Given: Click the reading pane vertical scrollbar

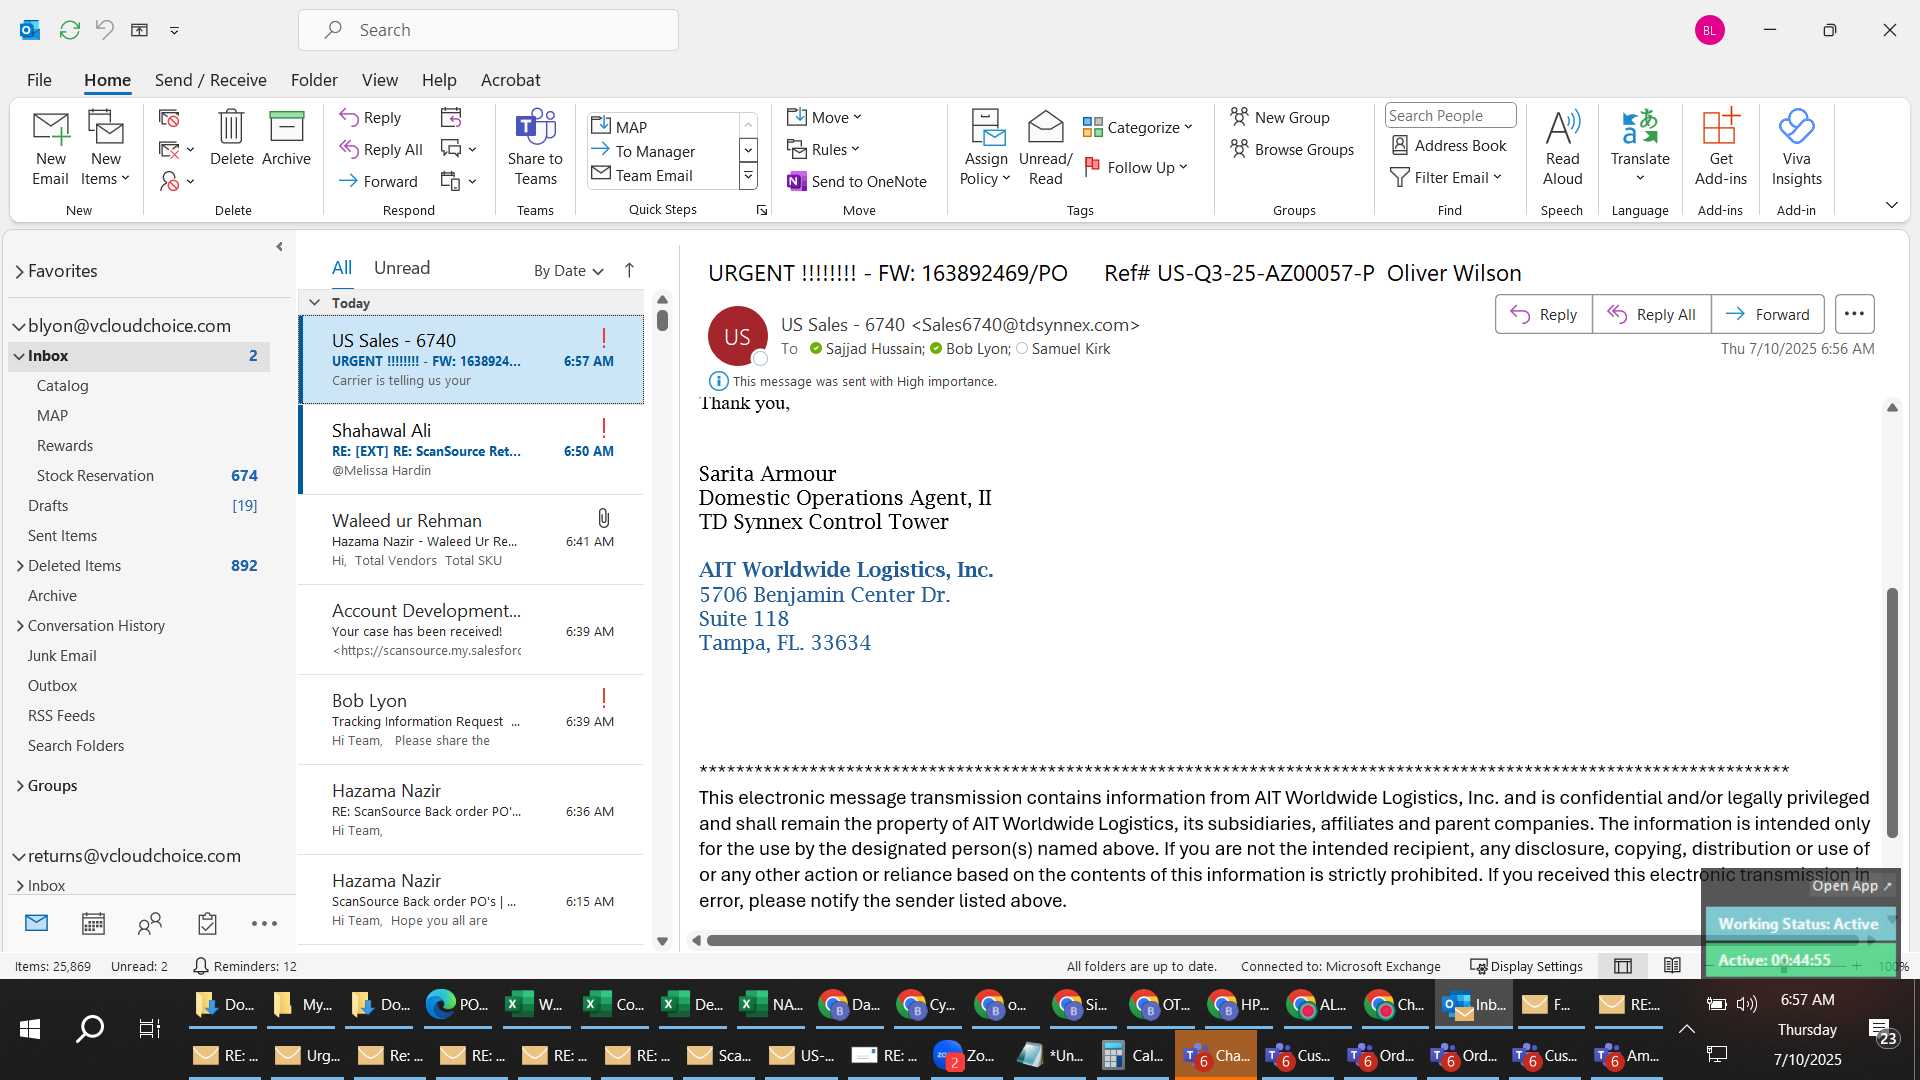Looking at the screenshot, I should click(1891, 712).
